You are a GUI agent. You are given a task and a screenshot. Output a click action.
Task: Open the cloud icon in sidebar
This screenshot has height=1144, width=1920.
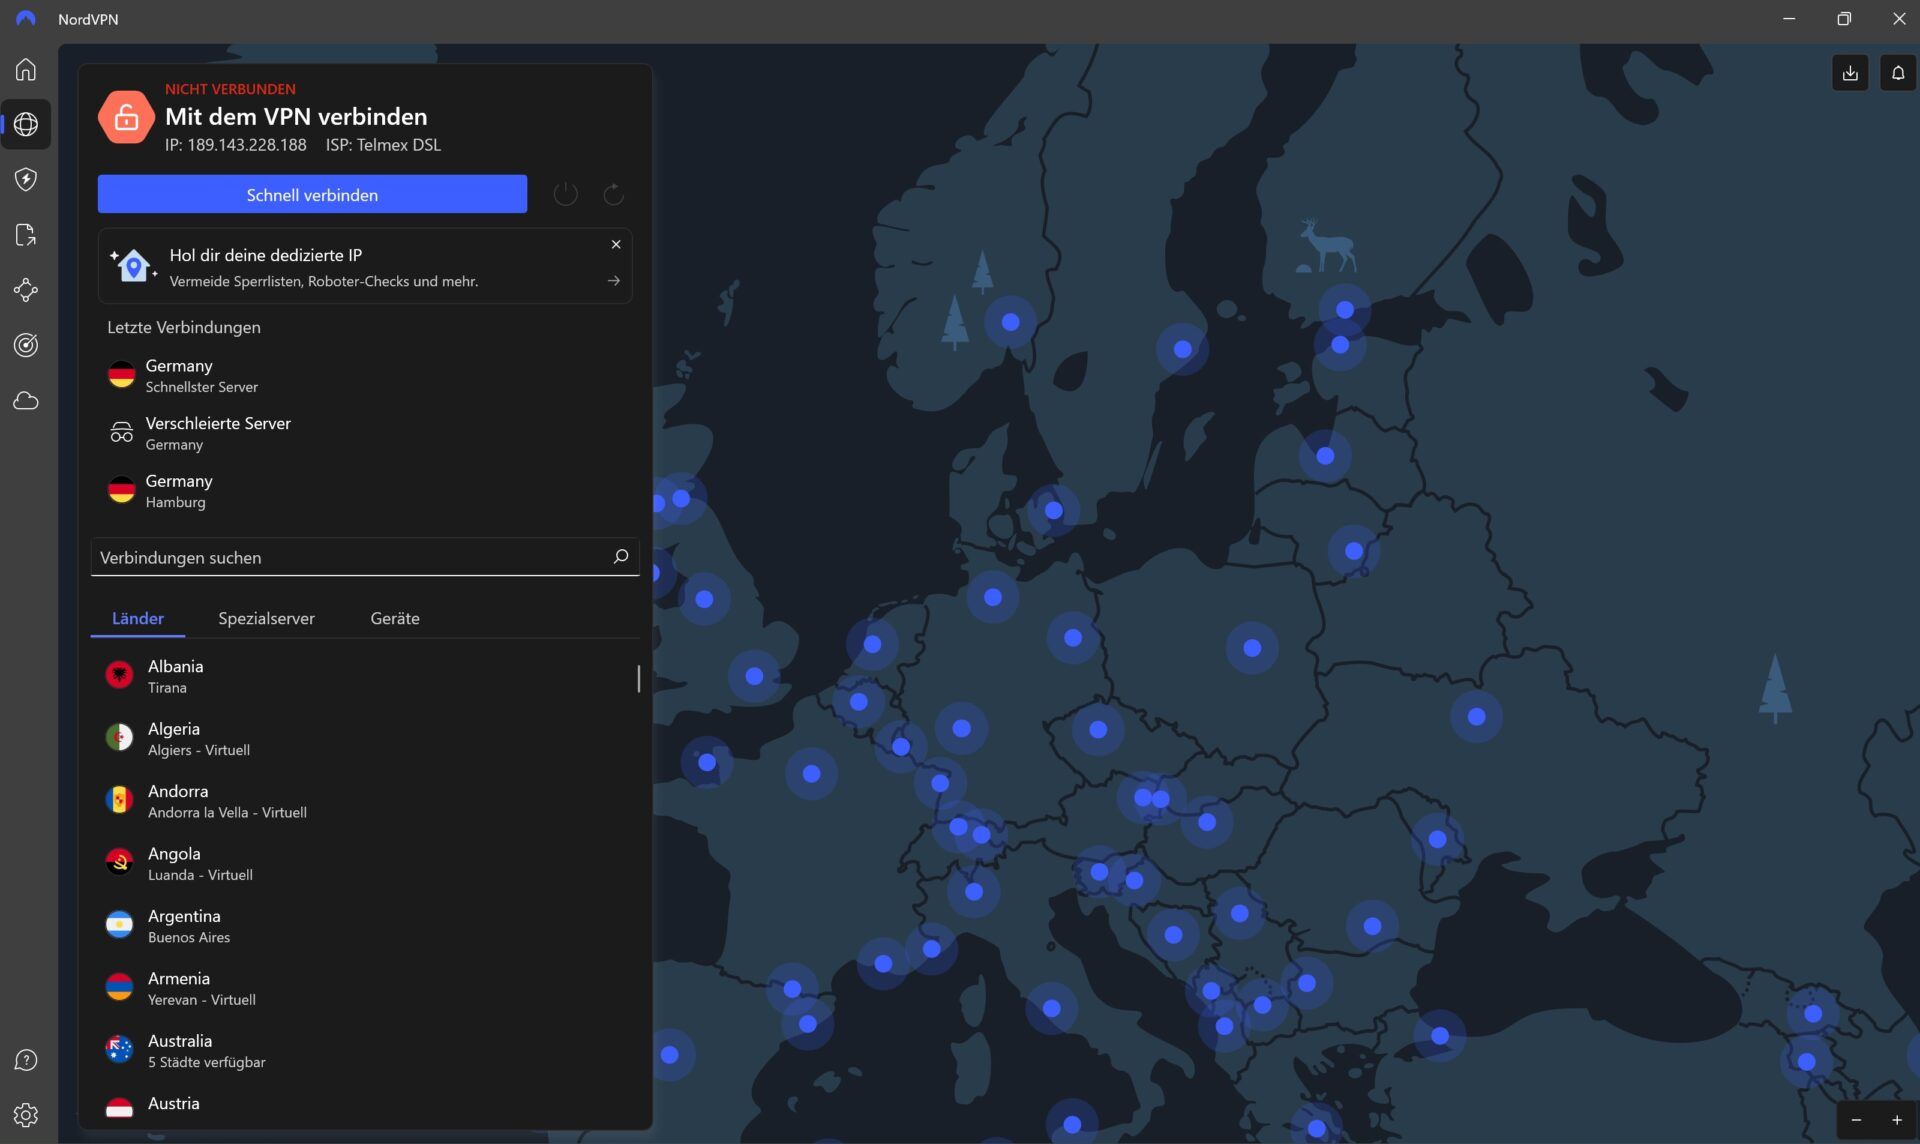coord(26,400)
